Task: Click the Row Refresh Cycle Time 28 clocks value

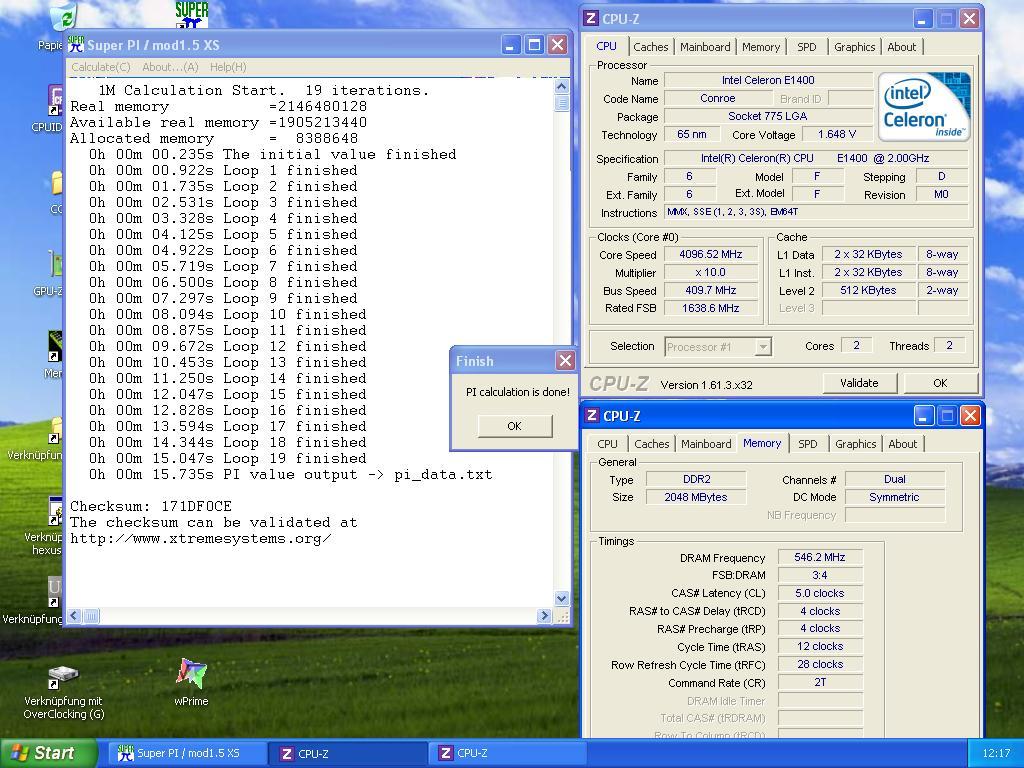Action: point(820,664)
